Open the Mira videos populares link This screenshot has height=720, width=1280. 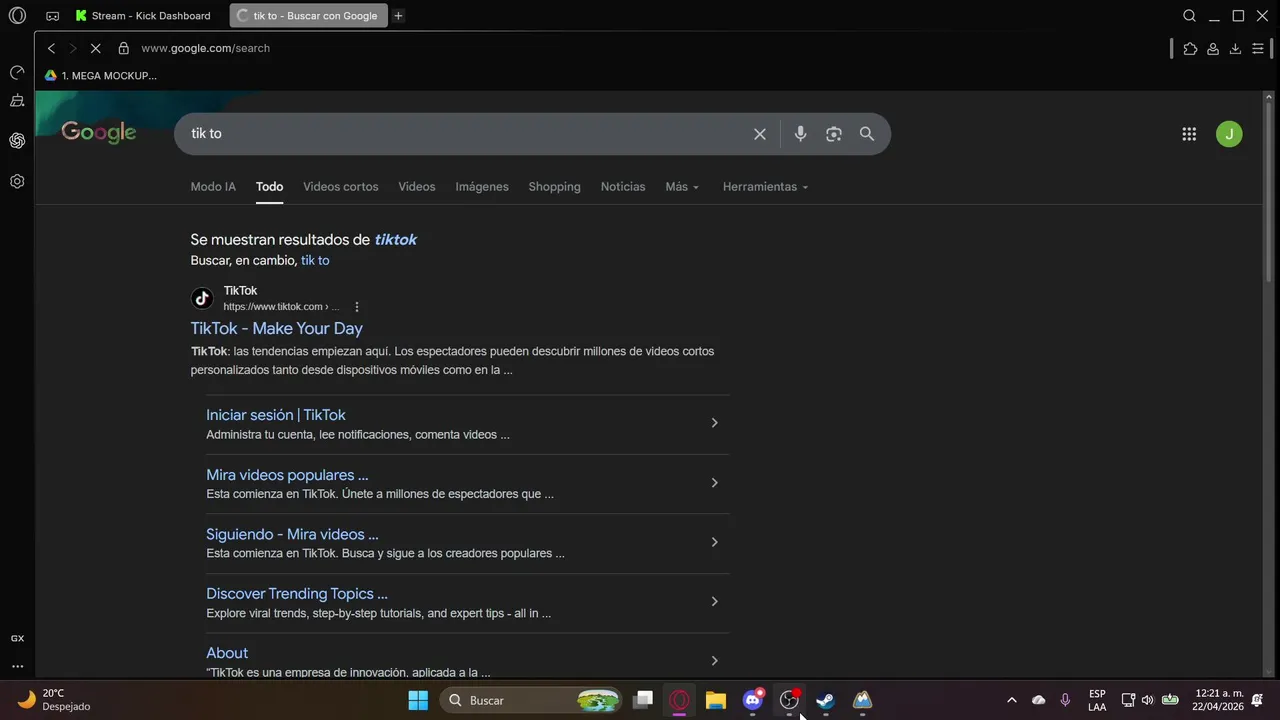coord(287,475)
